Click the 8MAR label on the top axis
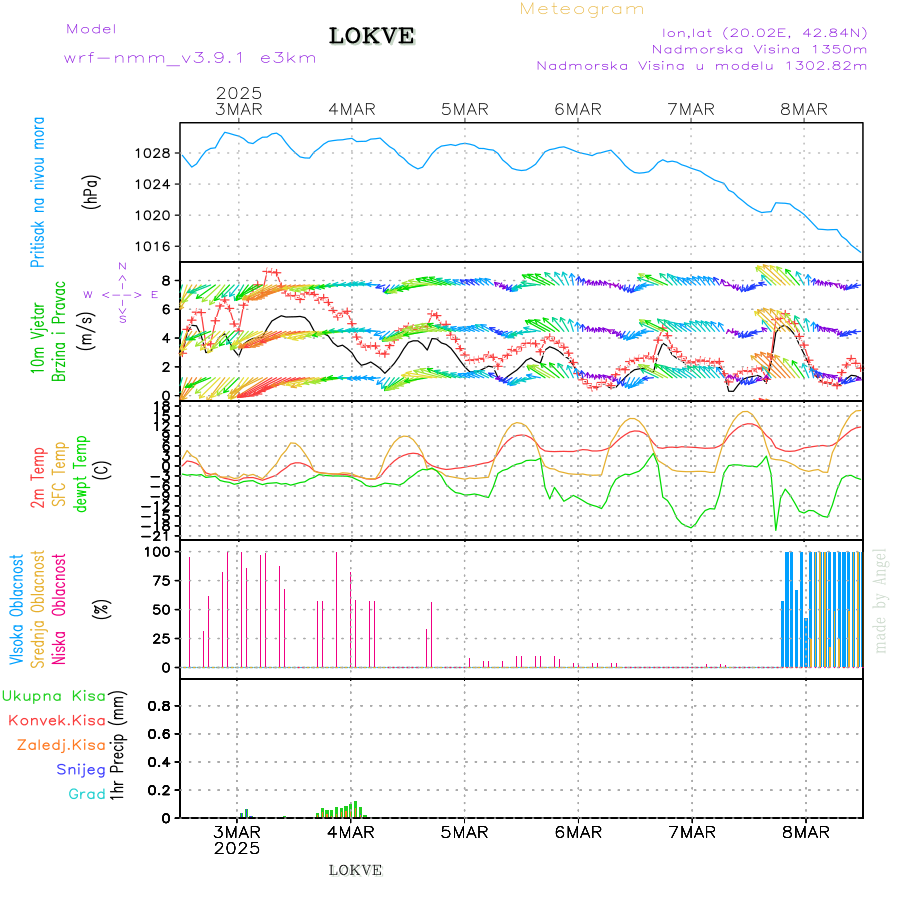This screenshot has width=900, height=900. 806,109
